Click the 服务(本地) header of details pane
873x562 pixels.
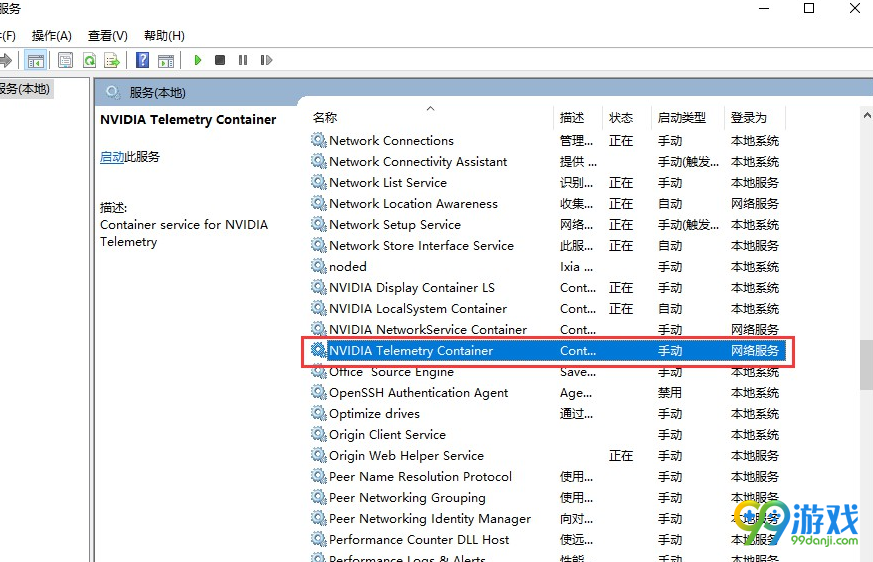158,92
